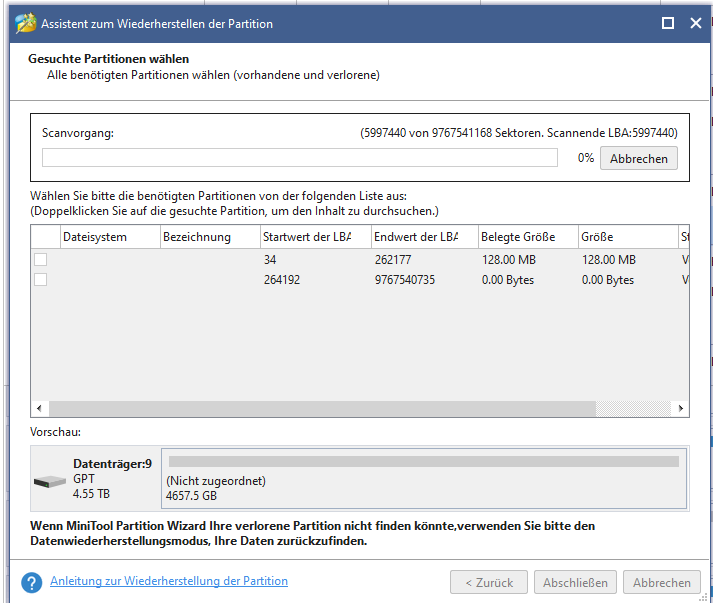Click the 128.00 MB value under Belegte Größe
Screen dimensions: 713x603
point(509,260)
